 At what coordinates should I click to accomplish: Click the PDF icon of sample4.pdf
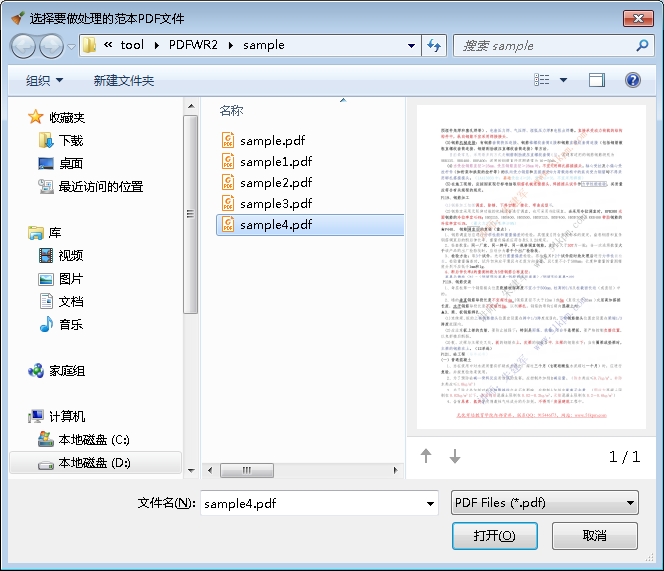point(228,224)
